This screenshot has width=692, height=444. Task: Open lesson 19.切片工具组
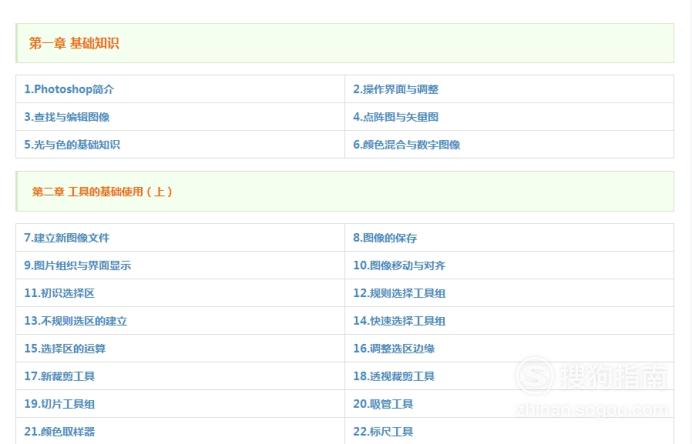[x=59, y=404]
